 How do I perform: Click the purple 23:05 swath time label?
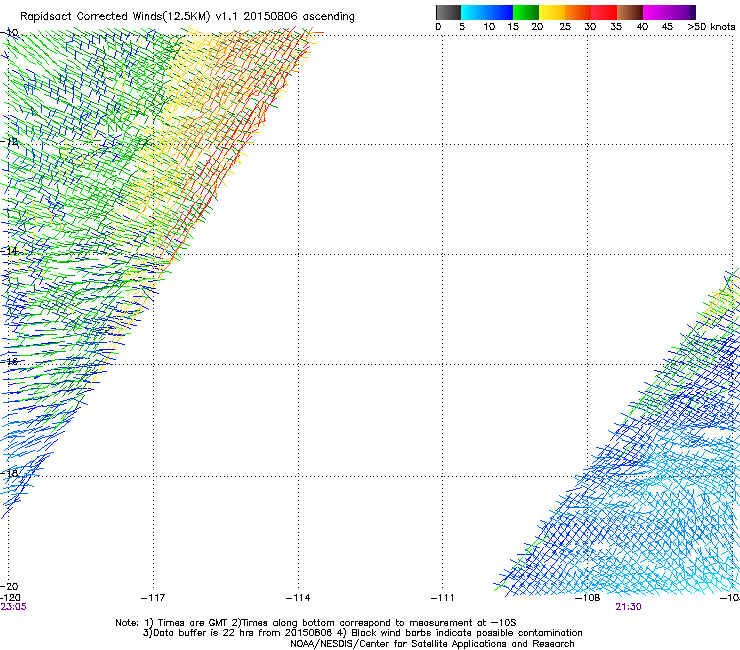(x=13, y=607)
